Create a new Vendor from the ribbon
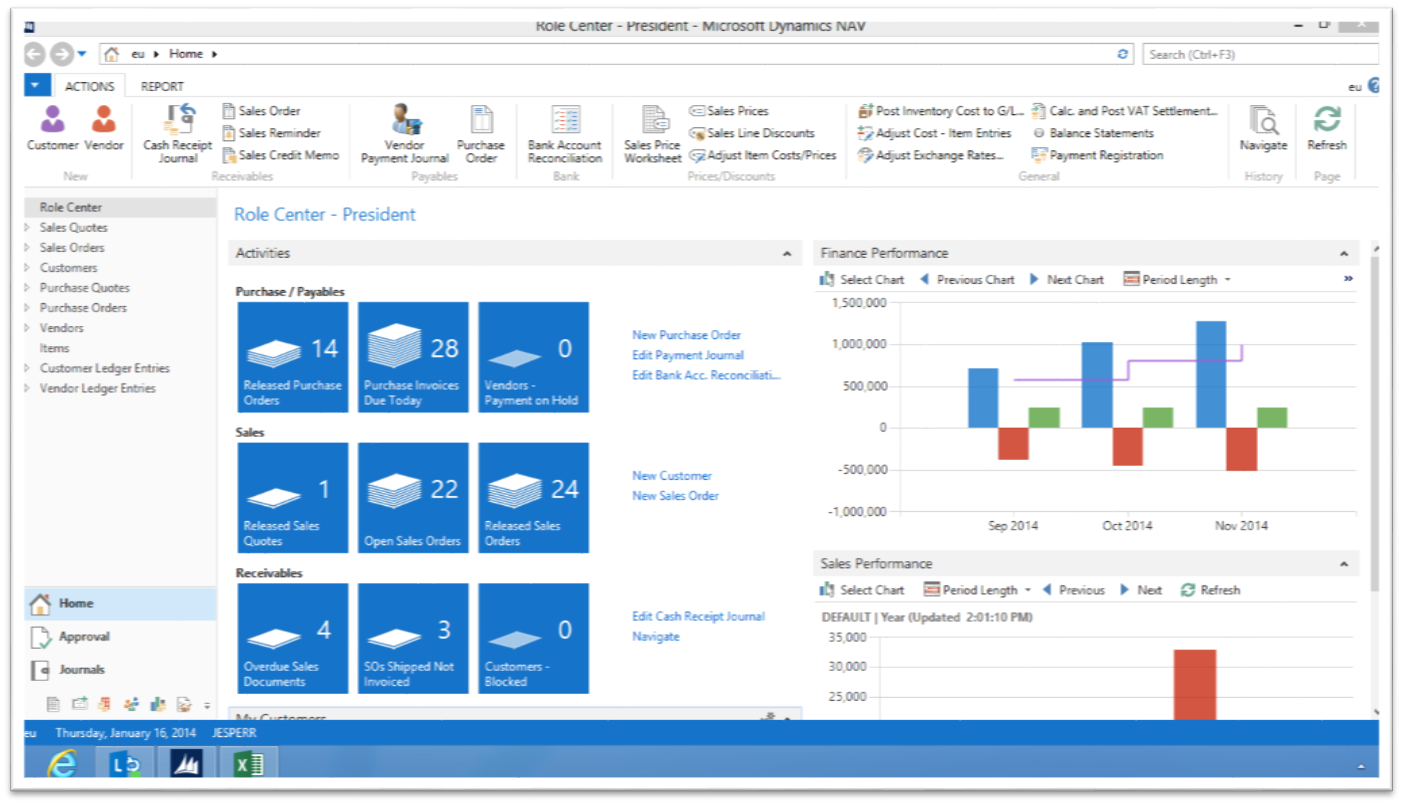Viewport: 1403px width, 805px height. click(104, 130)
